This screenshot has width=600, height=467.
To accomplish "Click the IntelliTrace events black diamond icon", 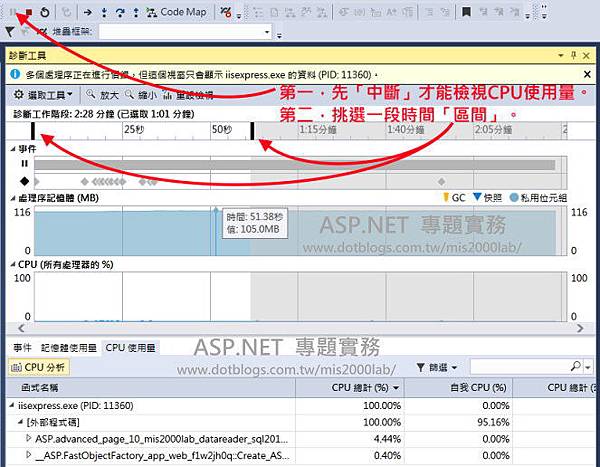I will click(x=24, y=181).
